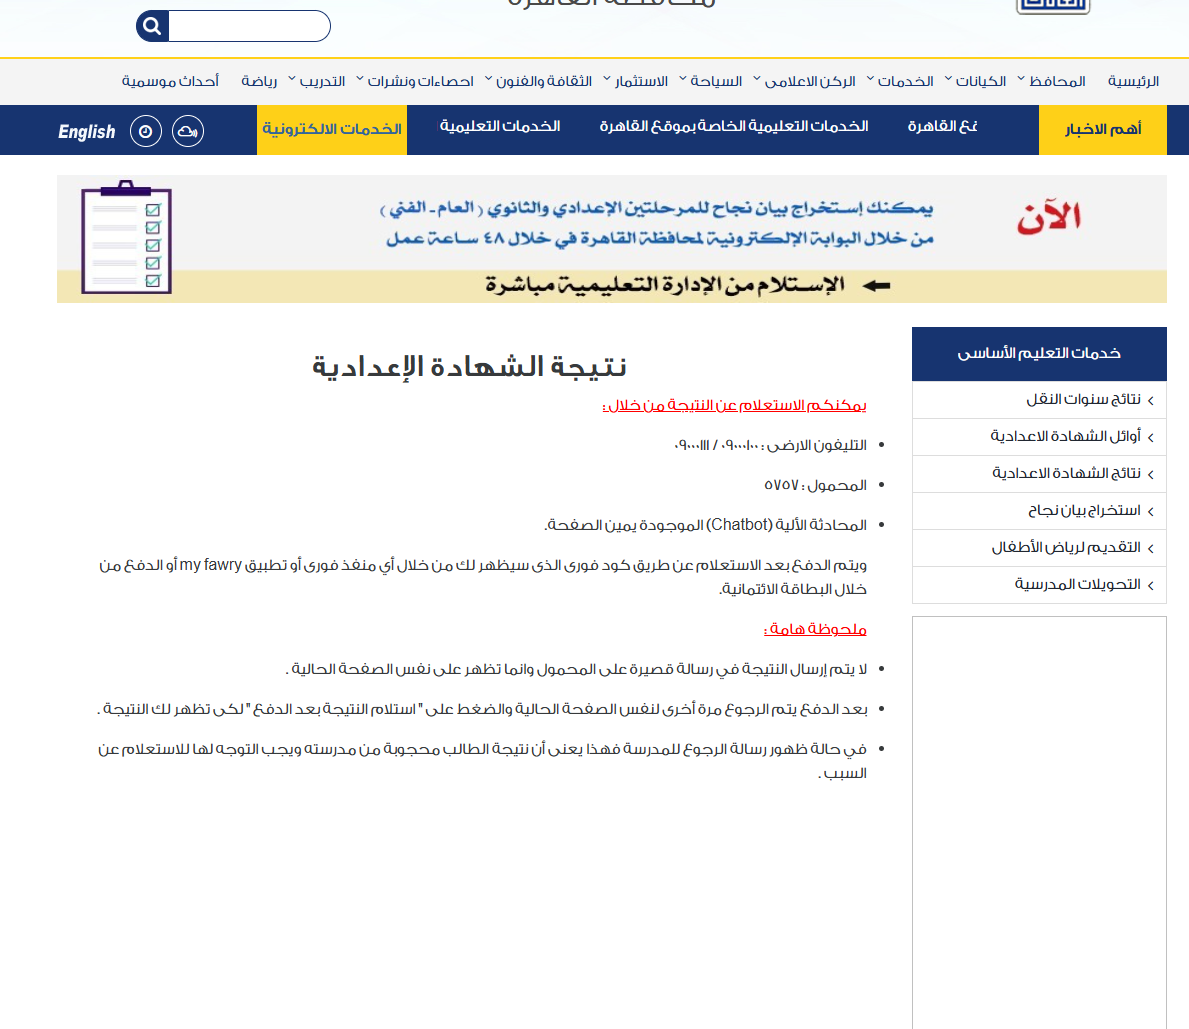Select the الخدمات التعليمية tab
The image size is (1189, 1029).
point(500,127)
